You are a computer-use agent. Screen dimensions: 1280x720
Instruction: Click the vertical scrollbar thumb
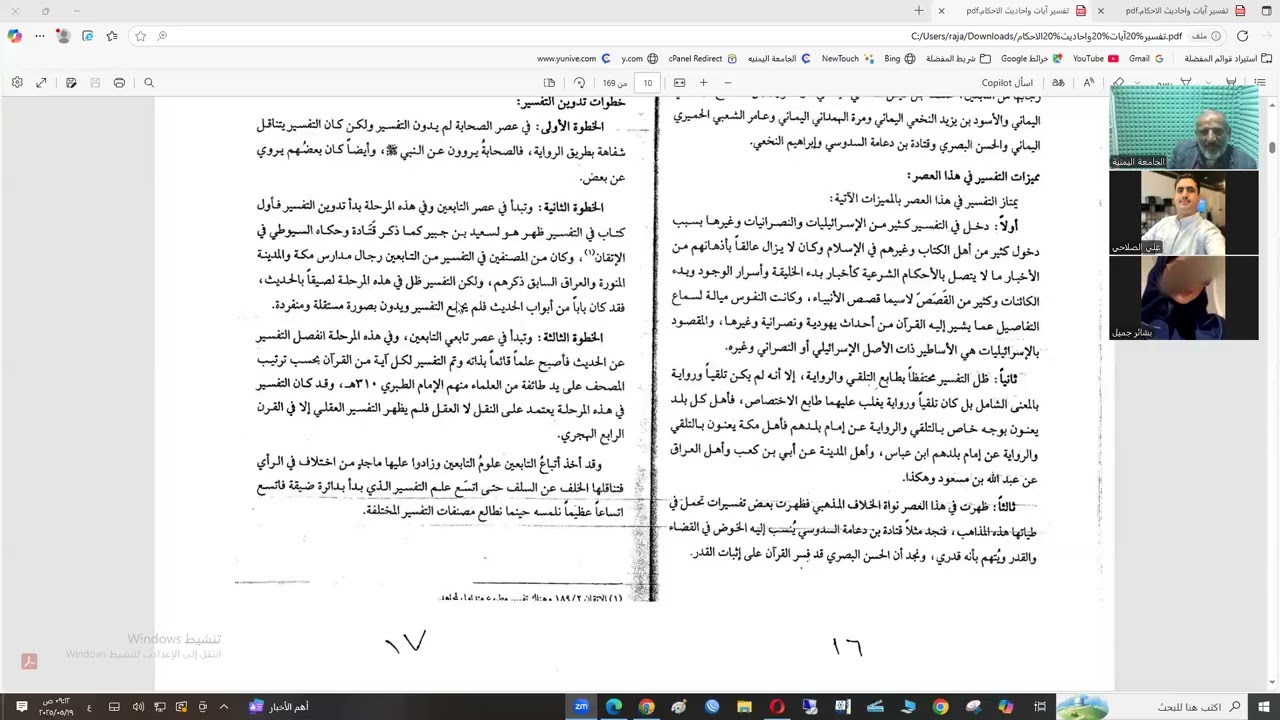(x=1272, y=147)
